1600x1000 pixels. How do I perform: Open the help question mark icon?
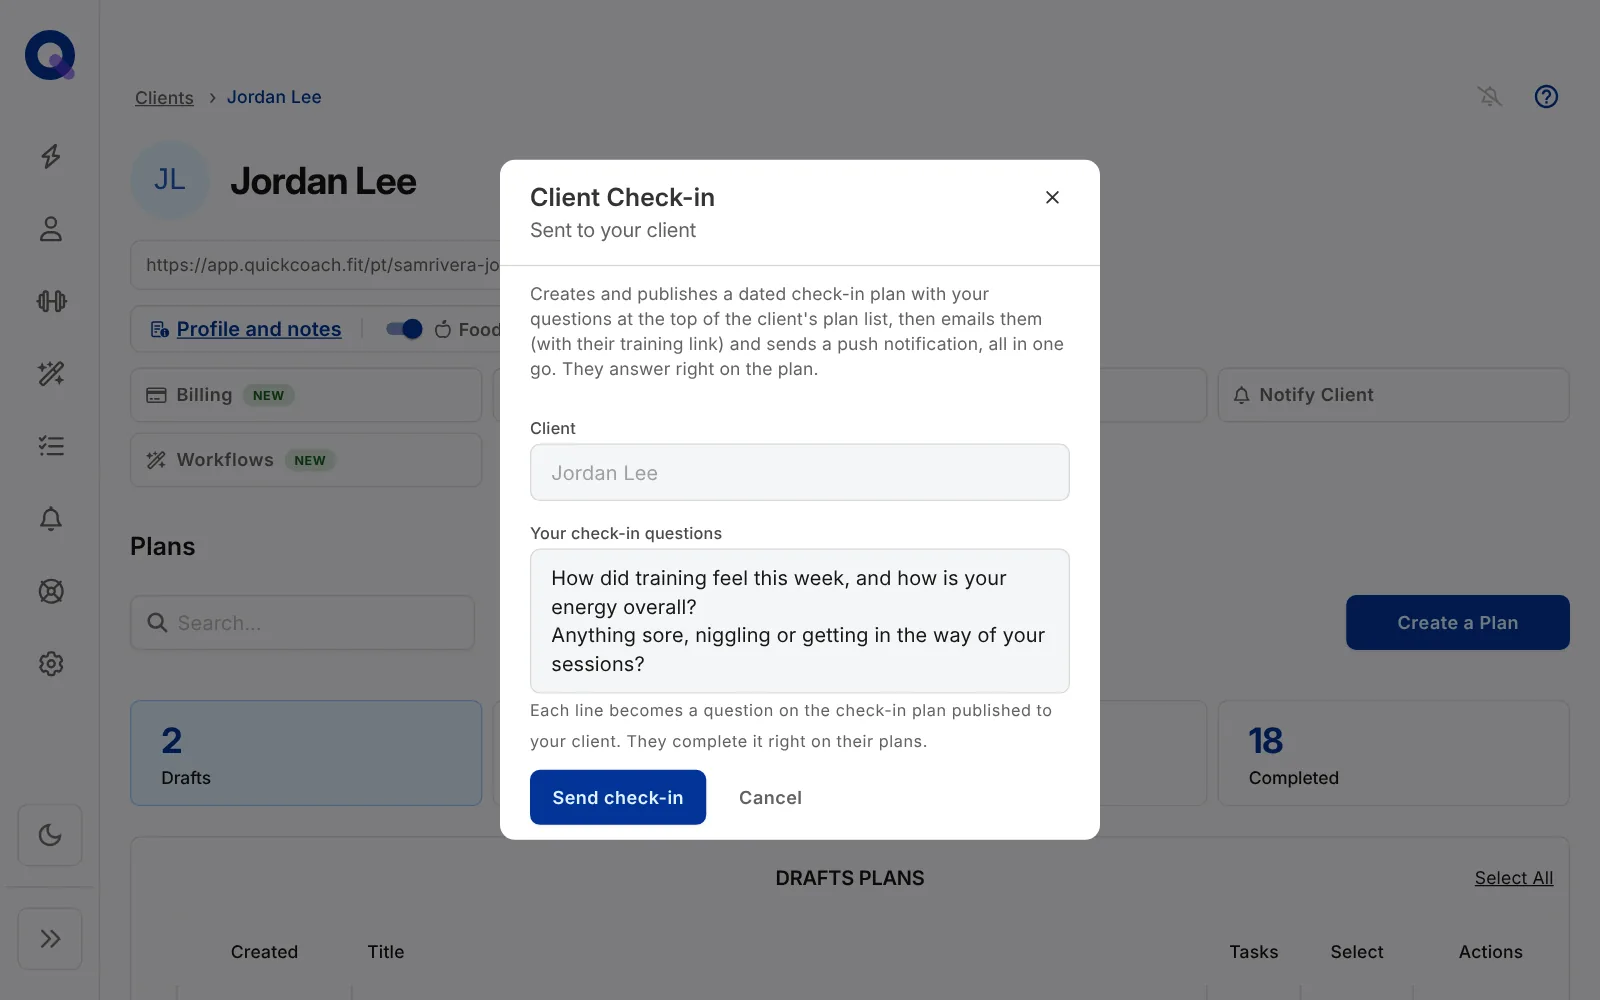1546,97
